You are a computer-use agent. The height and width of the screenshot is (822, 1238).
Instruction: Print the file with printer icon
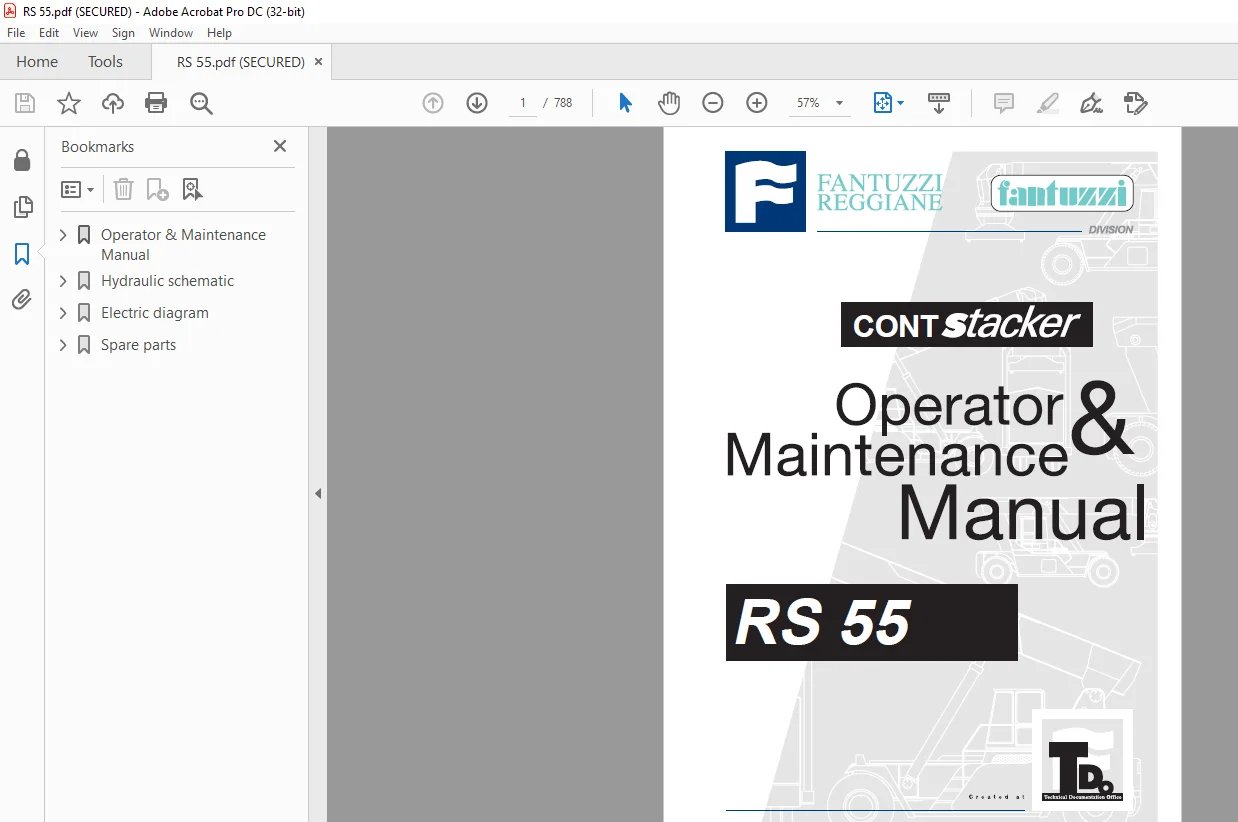(x=156, y=103)
